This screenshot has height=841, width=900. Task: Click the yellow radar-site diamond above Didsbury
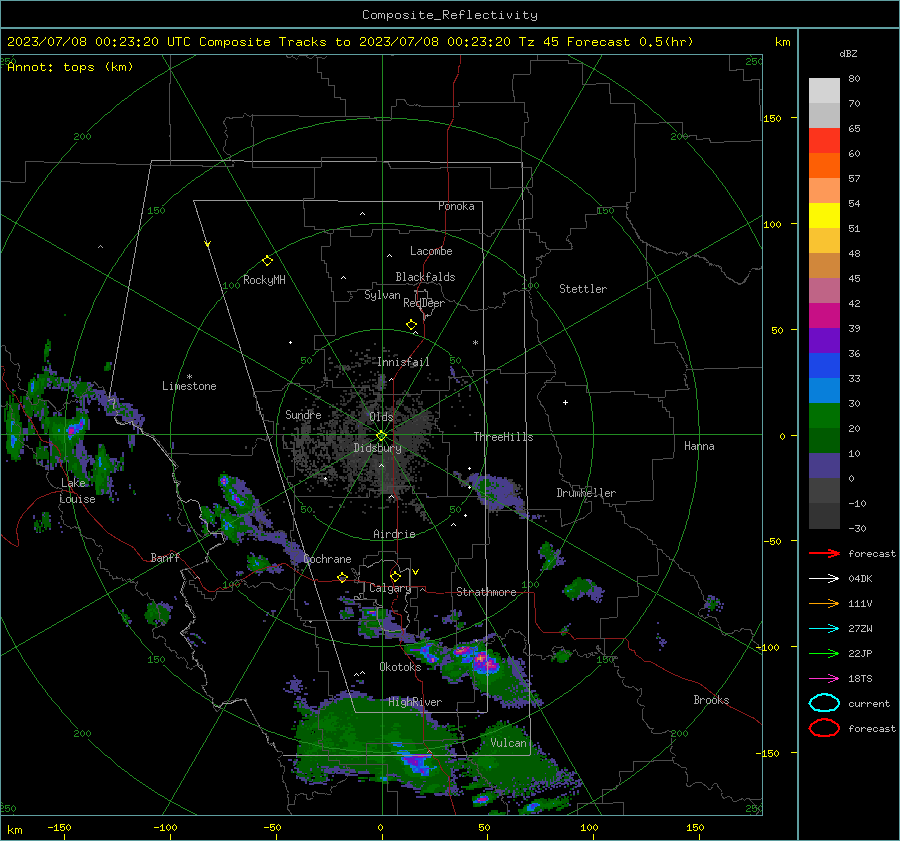381,435
